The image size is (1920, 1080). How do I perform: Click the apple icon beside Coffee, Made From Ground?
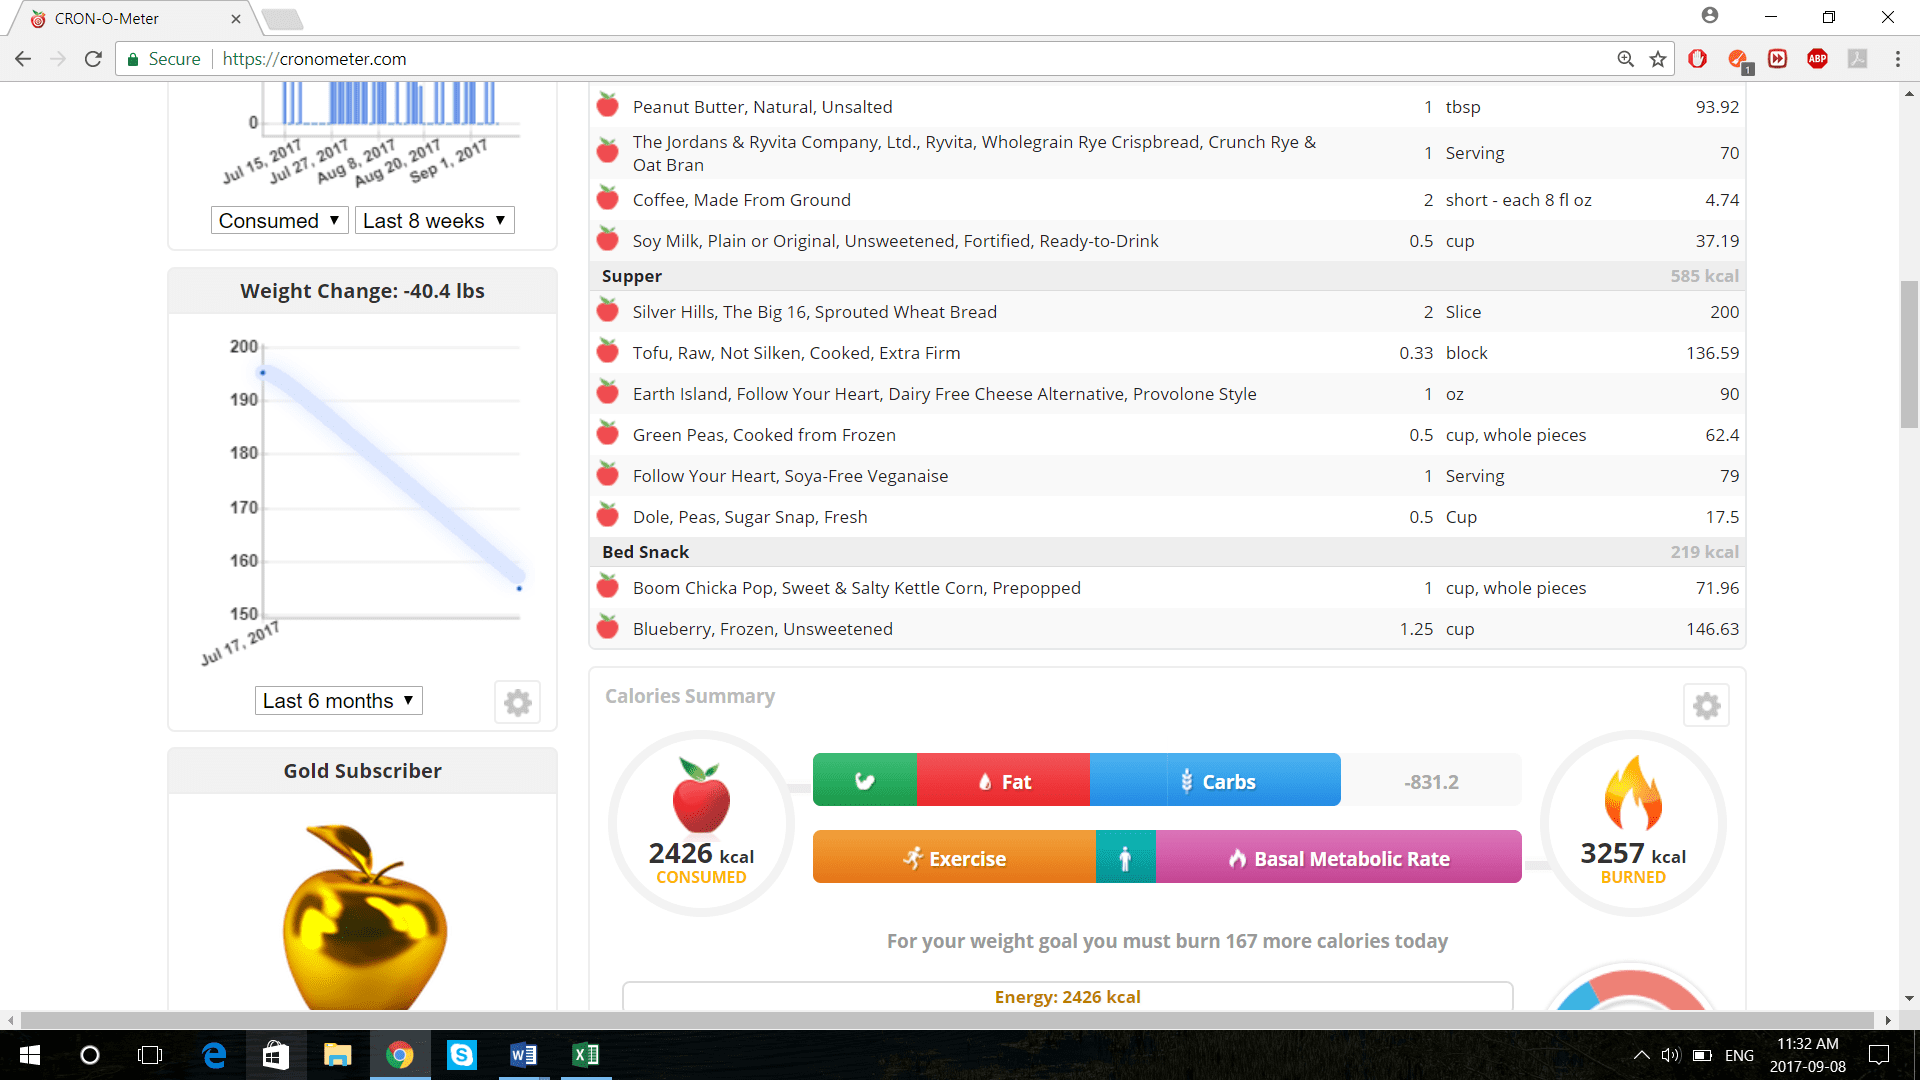point(607,198)
